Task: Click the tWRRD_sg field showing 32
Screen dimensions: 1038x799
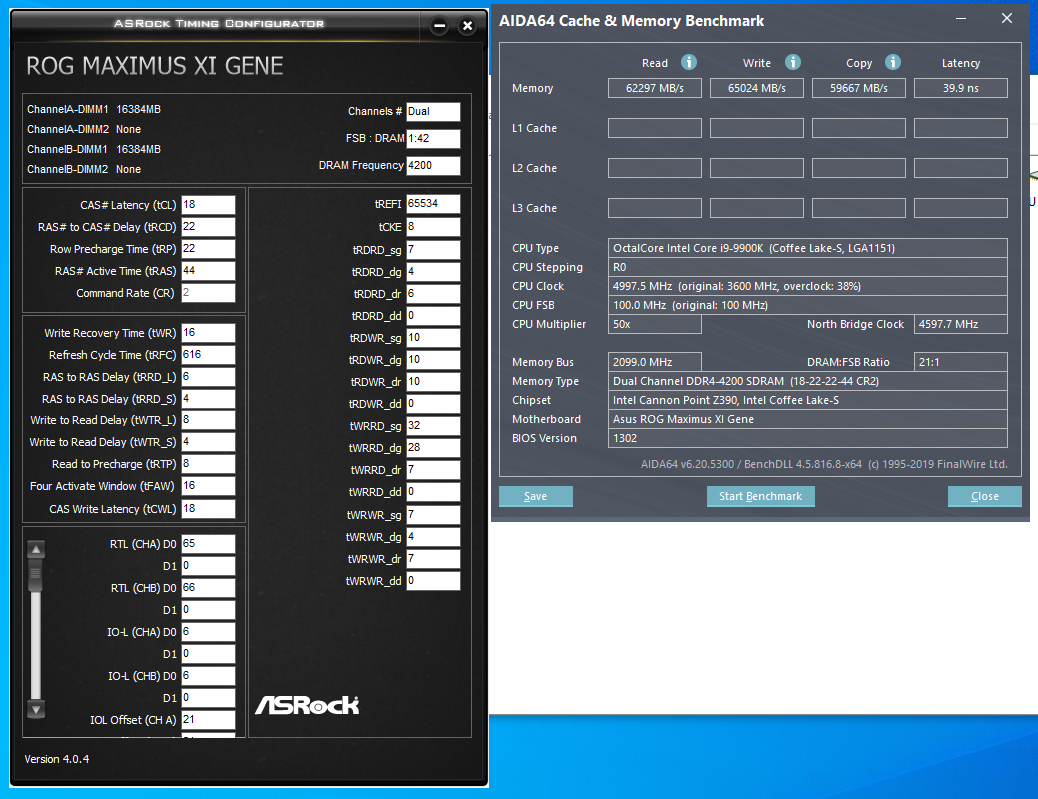Action: pyautogui.click(x=433, y=426)
